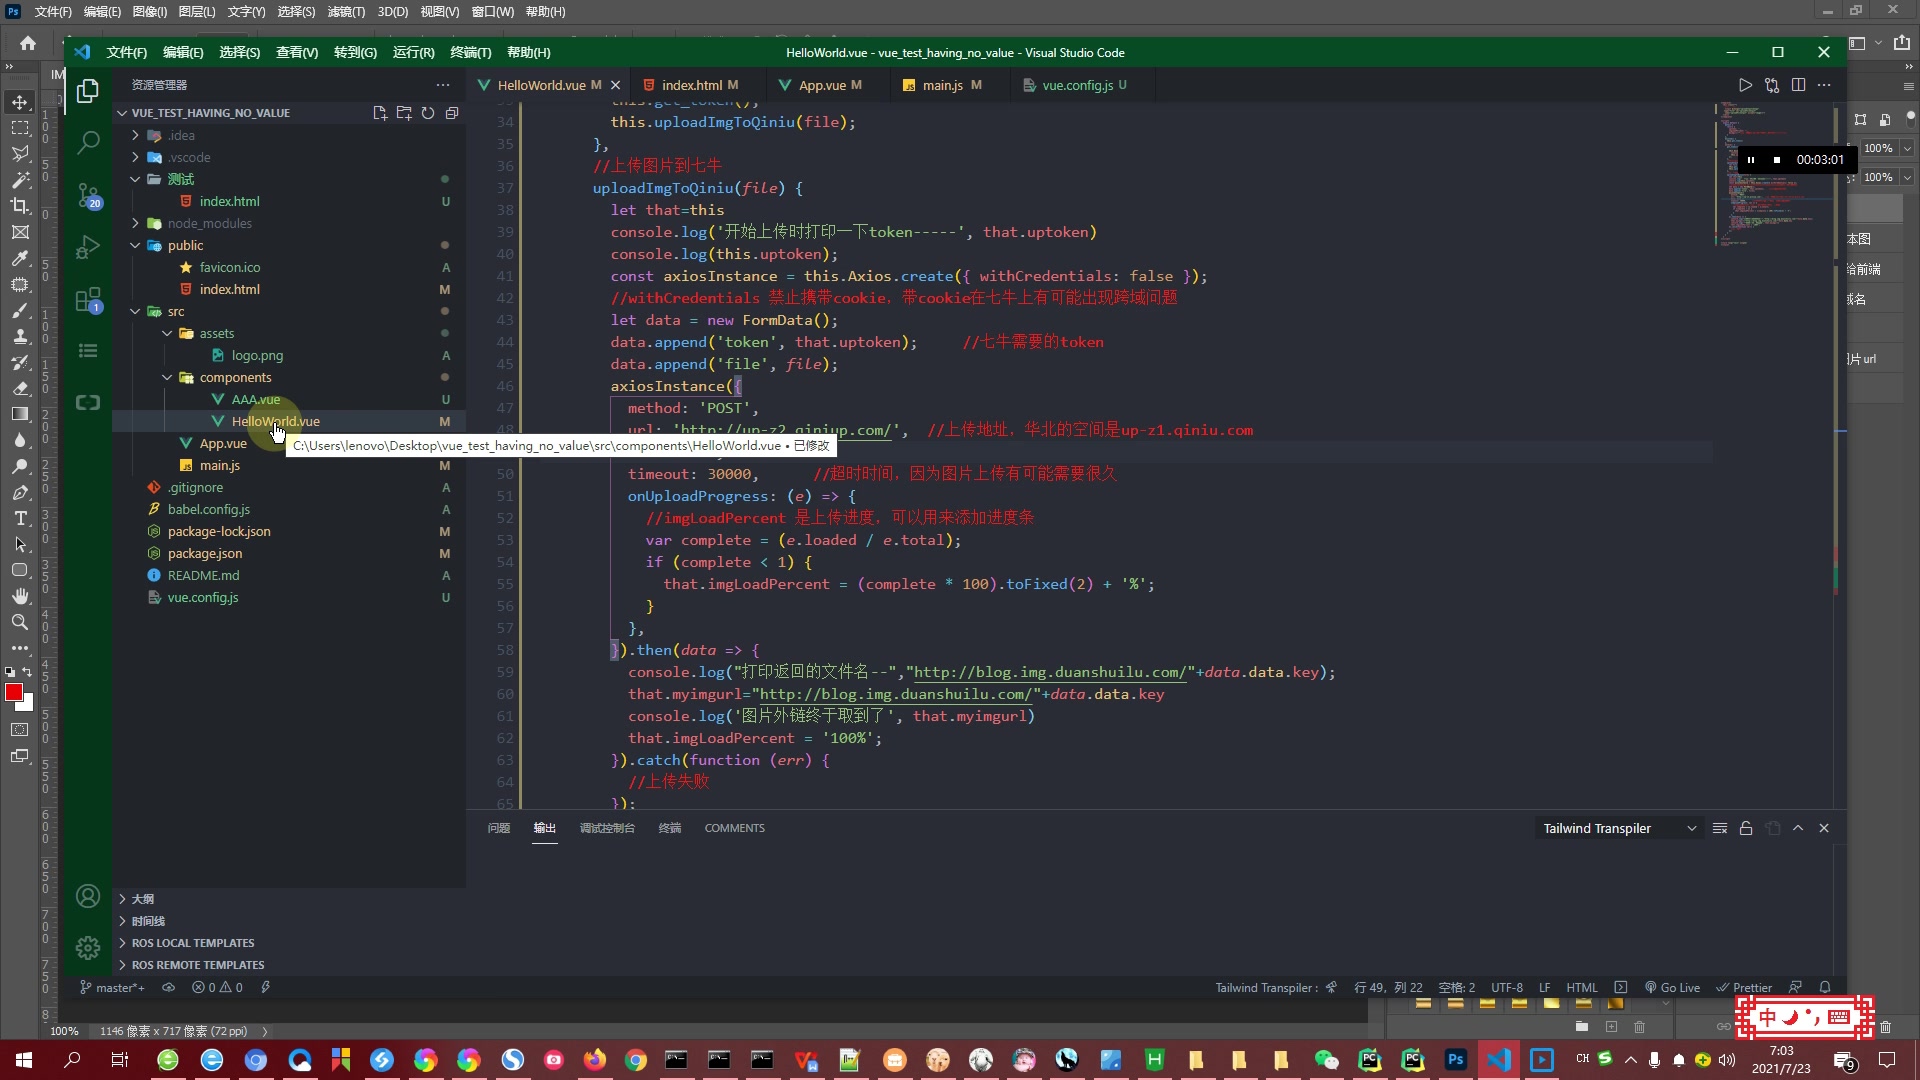Screen dimensions: 1920x1080
Task: Select the Crop tool in Photoshop's toolbar
Action: [x=20, y=206]
